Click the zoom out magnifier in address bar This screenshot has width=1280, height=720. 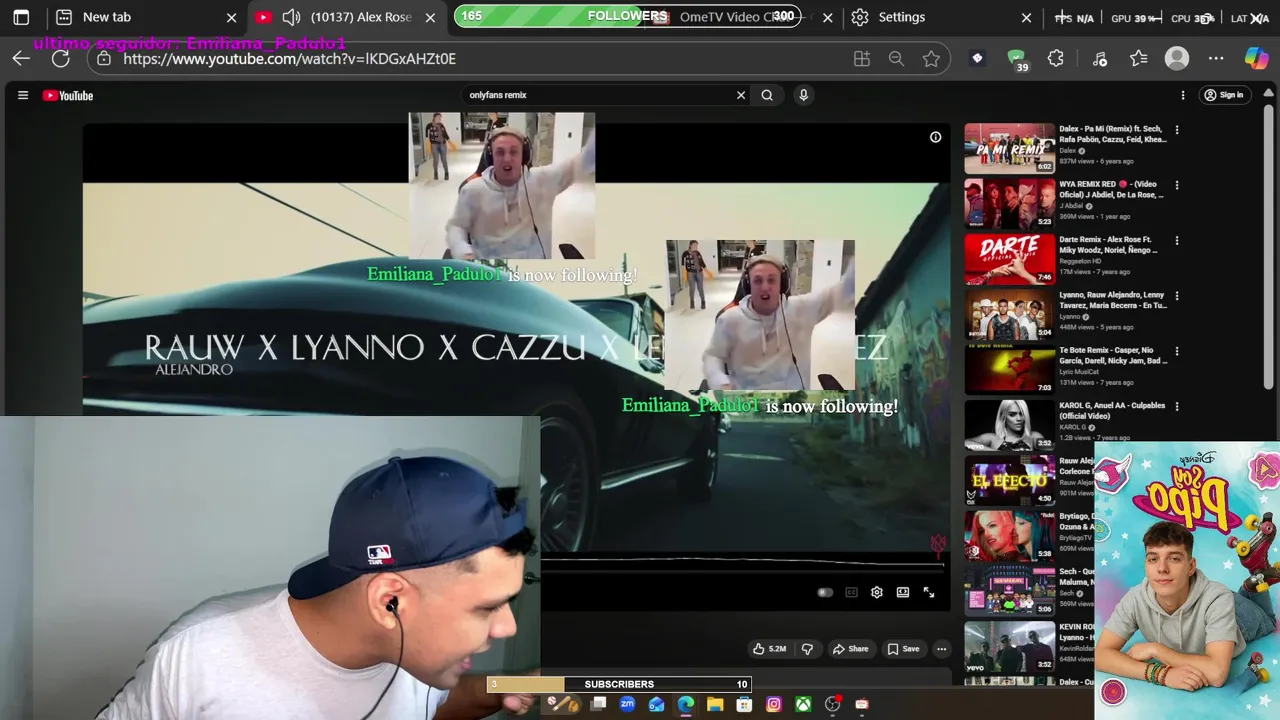(x=896, y=59)
